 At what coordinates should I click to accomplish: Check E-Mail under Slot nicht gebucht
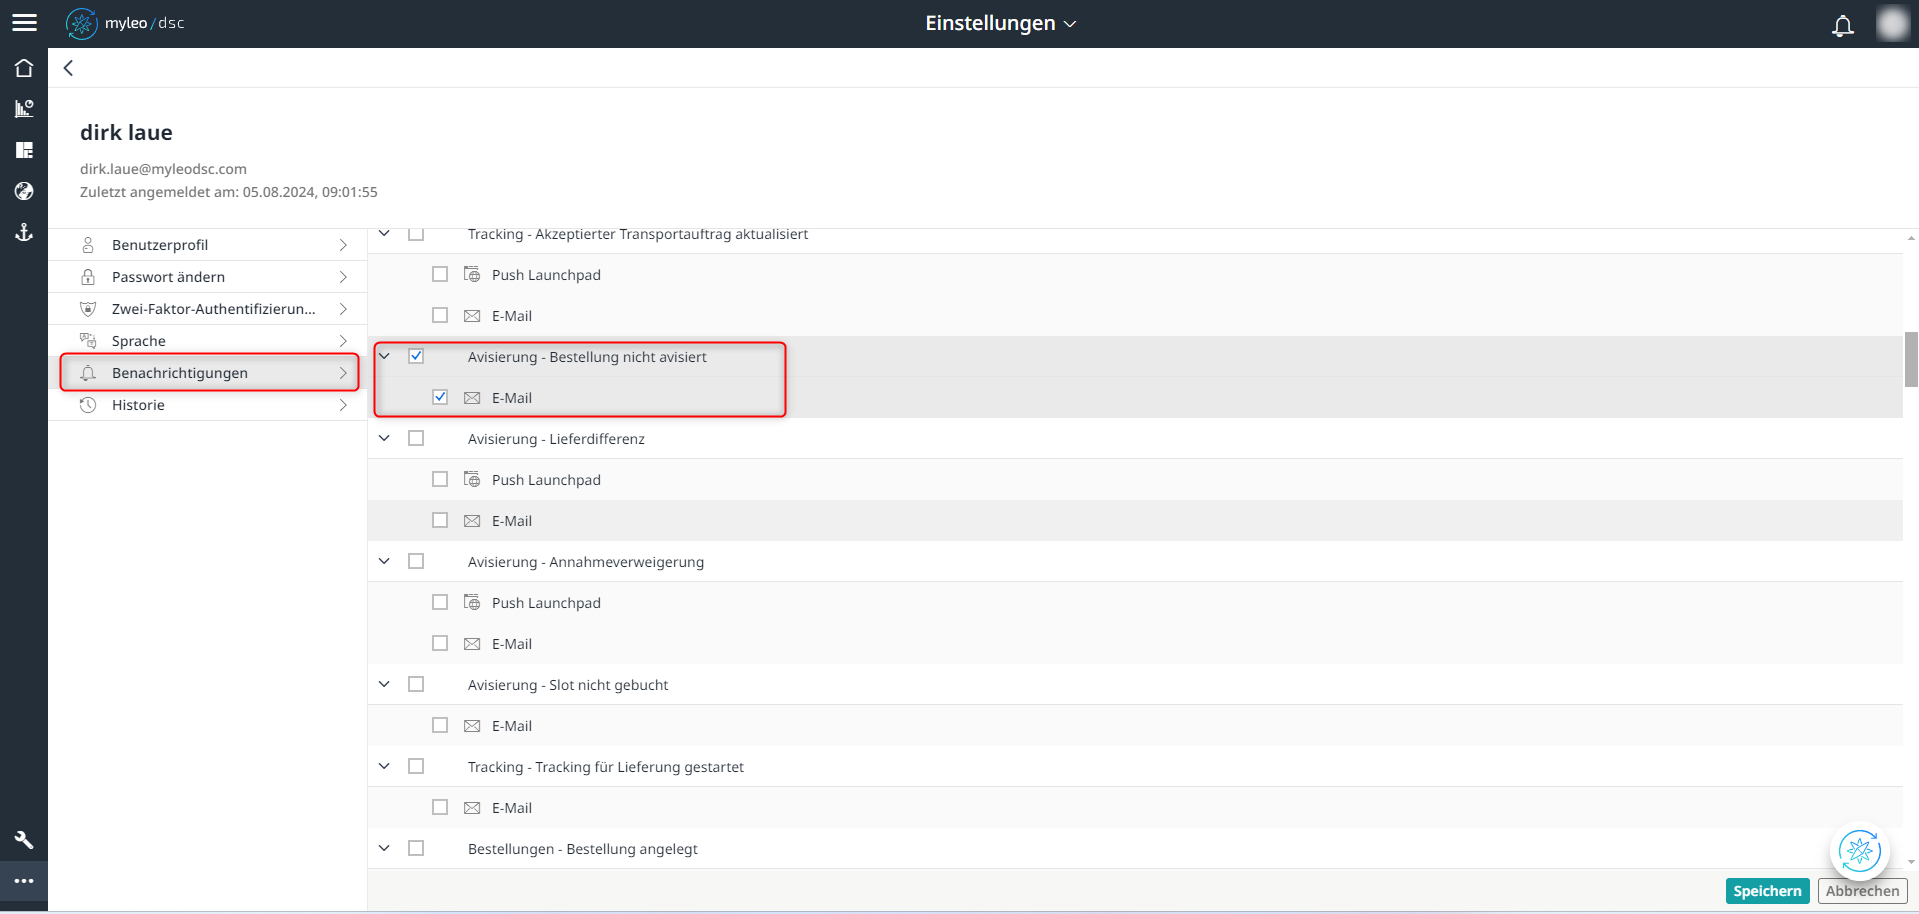[440, 725]
